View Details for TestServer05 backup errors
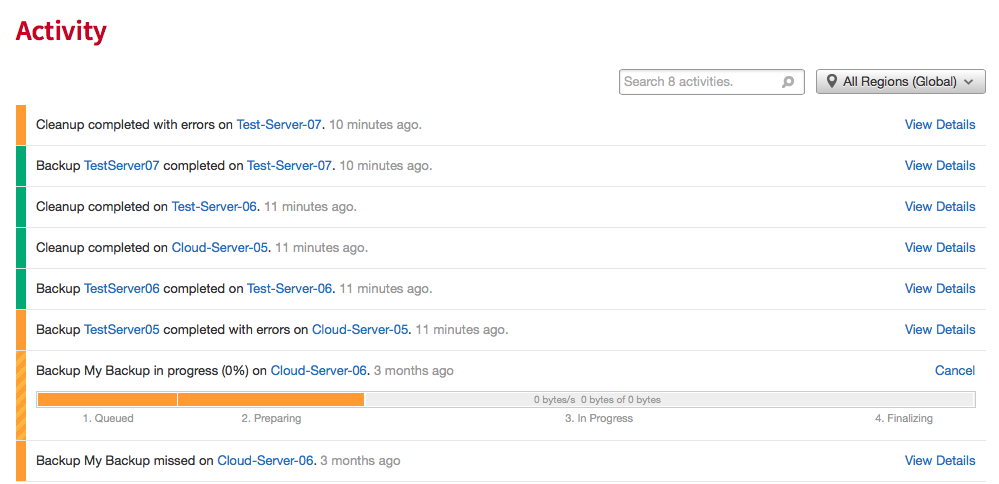Image resolution: width=999 pixels, height=484 pixels. tap(939, 330)
